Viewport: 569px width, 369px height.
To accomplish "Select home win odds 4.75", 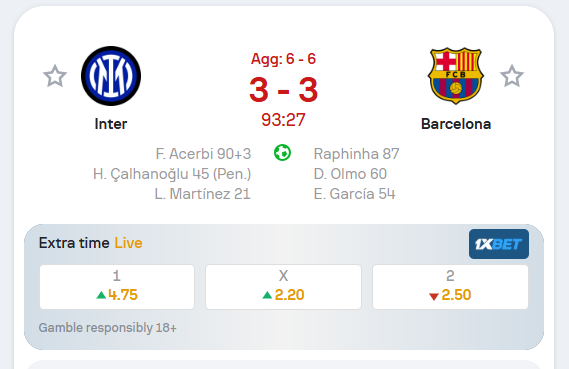I will point(117,287).
